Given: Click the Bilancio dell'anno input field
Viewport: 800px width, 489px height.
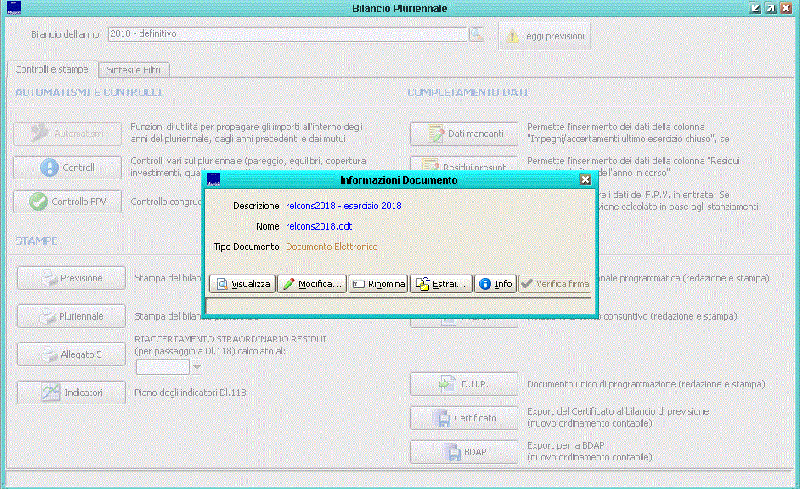Looking at the screenshot, I should pos(288,34).
